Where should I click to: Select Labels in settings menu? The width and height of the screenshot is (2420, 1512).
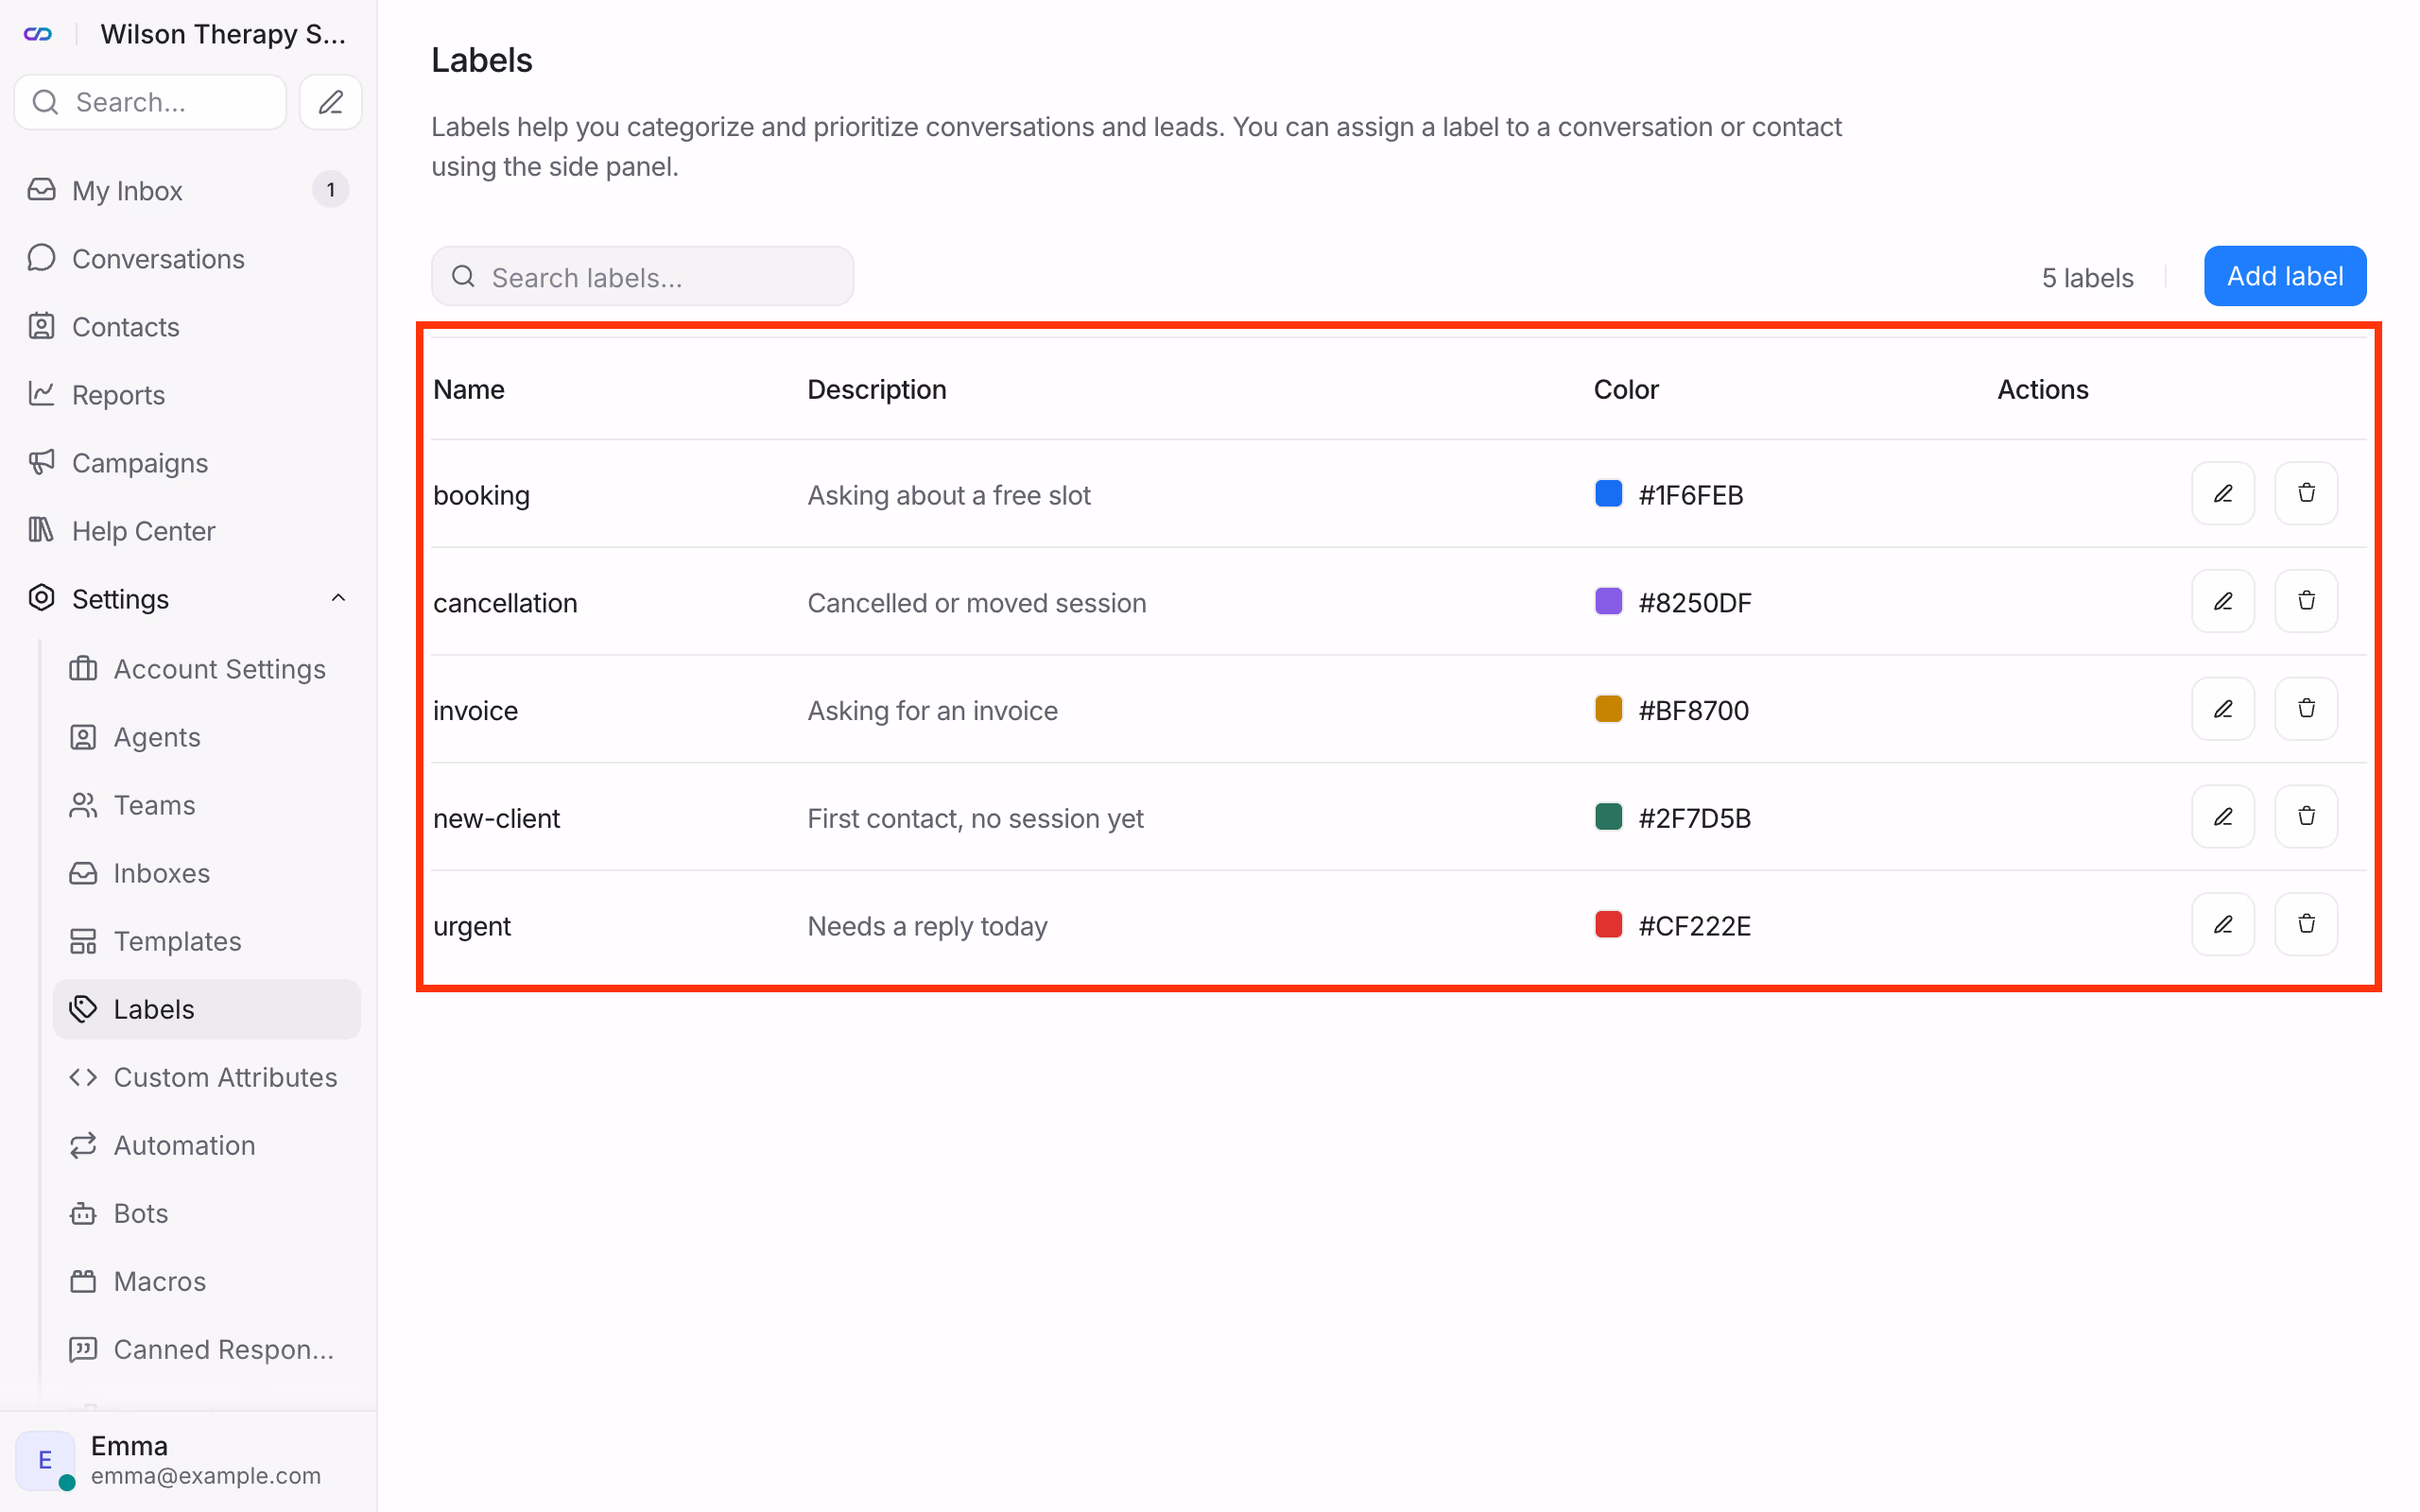point(207,1009)
